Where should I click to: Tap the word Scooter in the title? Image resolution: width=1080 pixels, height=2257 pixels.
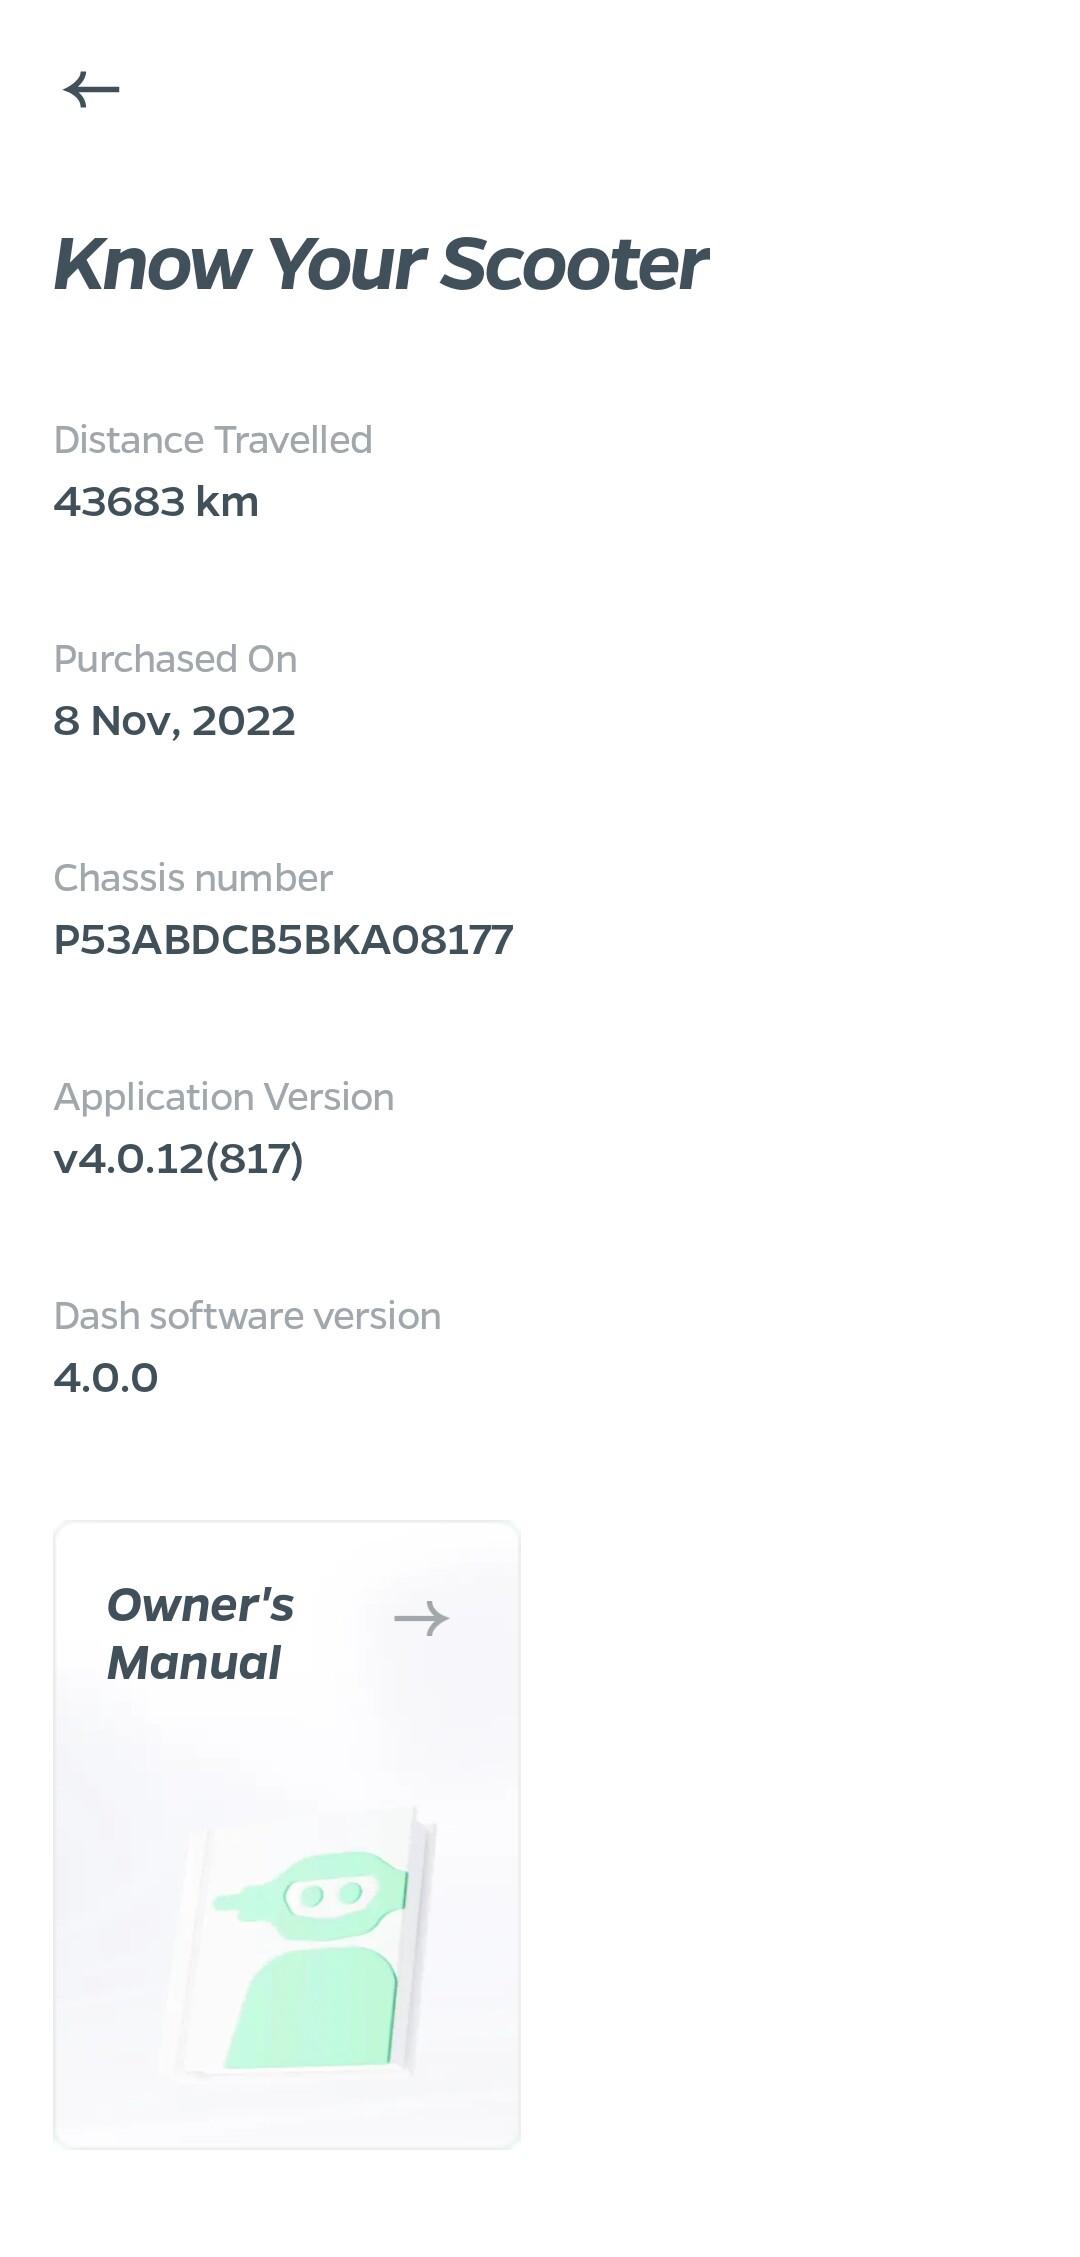pos(574,265)
